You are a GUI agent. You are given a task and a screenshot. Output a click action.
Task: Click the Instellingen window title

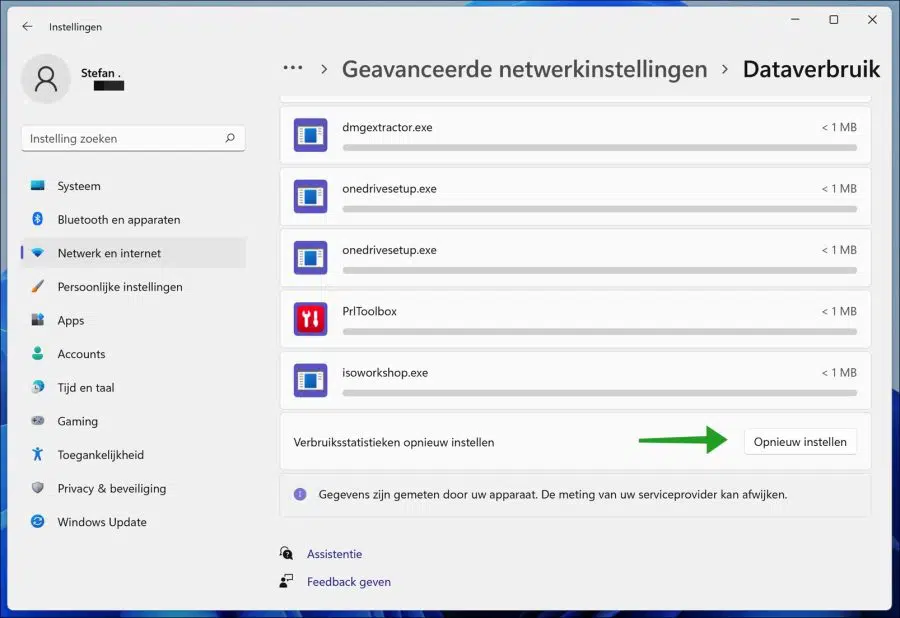pos(75,26)
